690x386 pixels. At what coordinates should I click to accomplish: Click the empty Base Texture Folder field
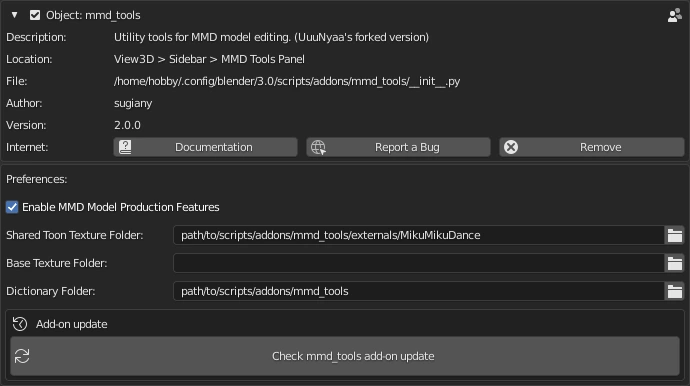(418, 263)
